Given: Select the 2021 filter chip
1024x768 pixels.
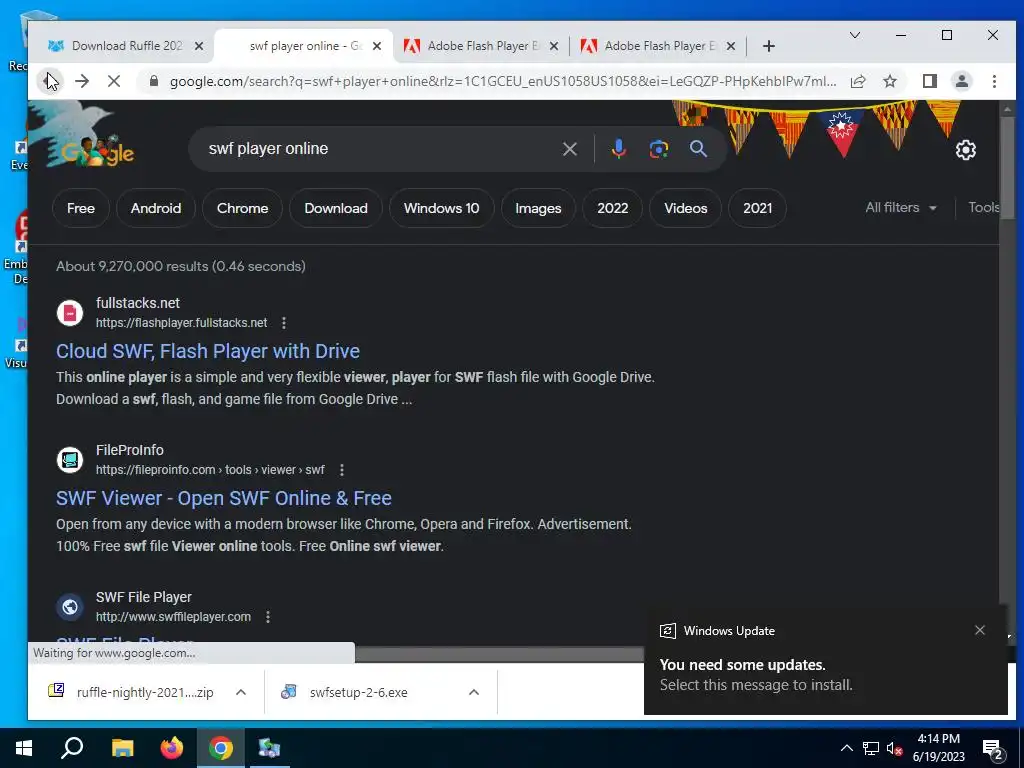Looking at the screenshot, I should [758, 208].
